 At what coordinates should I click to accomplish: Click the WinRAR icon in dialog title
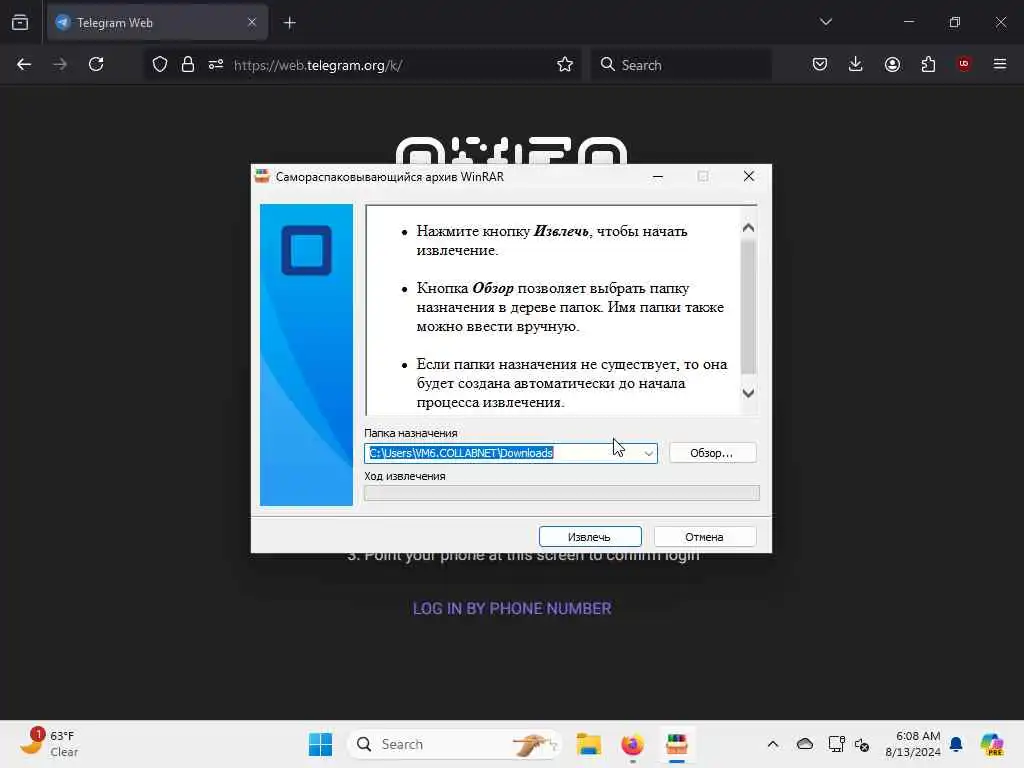[263, 176]
